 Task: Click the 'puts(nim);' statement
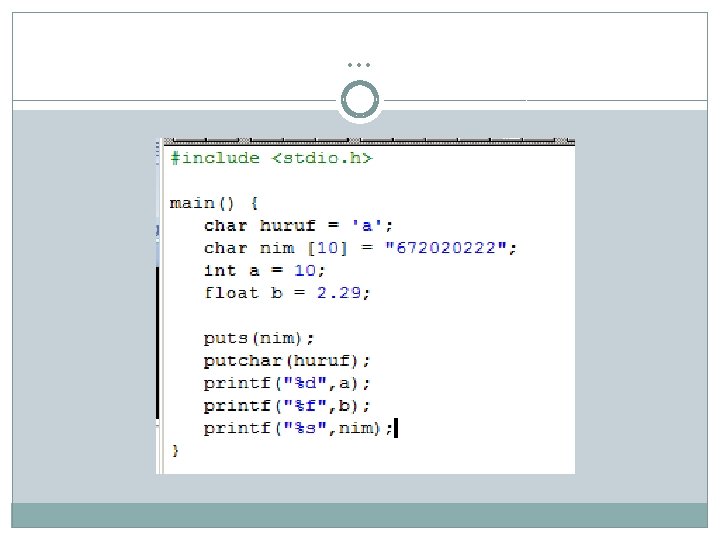click(x=259, y=338)
